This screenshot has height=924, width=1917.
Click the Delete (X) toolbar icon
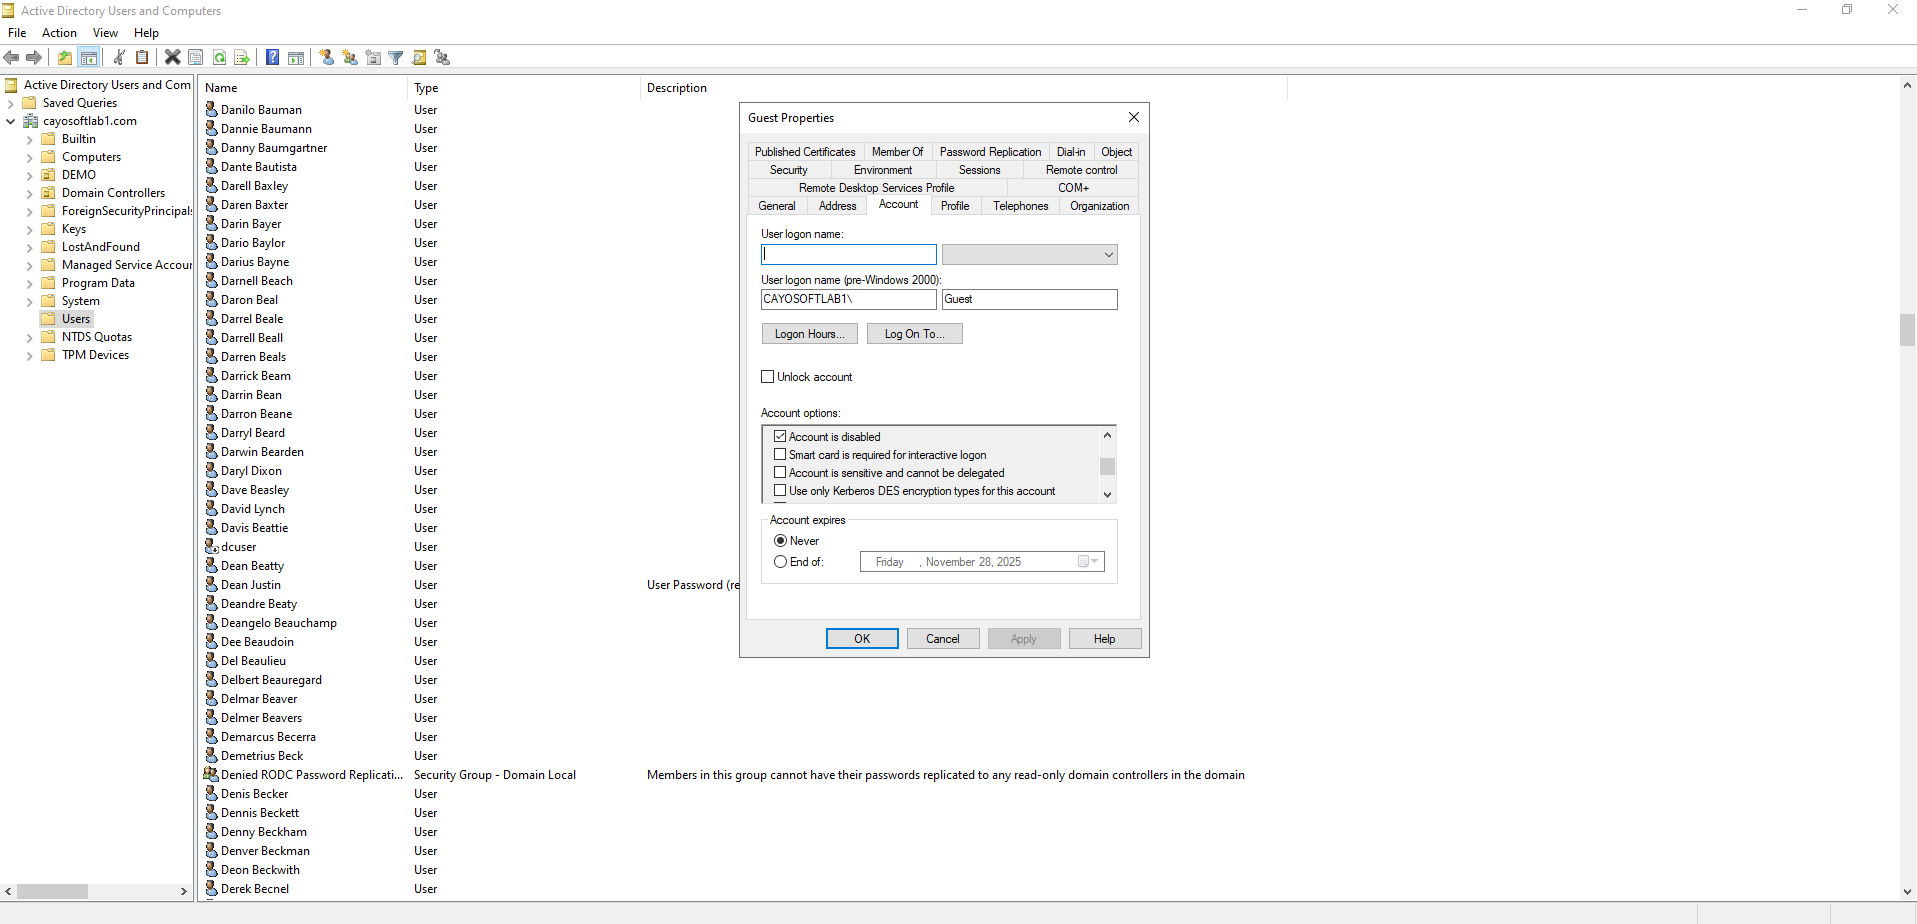coord(172,58)
